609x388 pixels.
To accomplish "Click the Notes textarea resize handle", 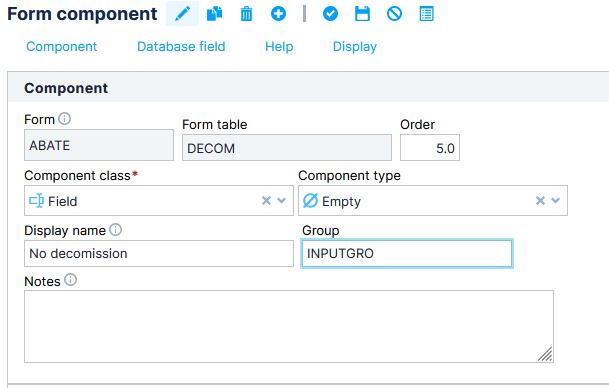I will coord(545,354).
